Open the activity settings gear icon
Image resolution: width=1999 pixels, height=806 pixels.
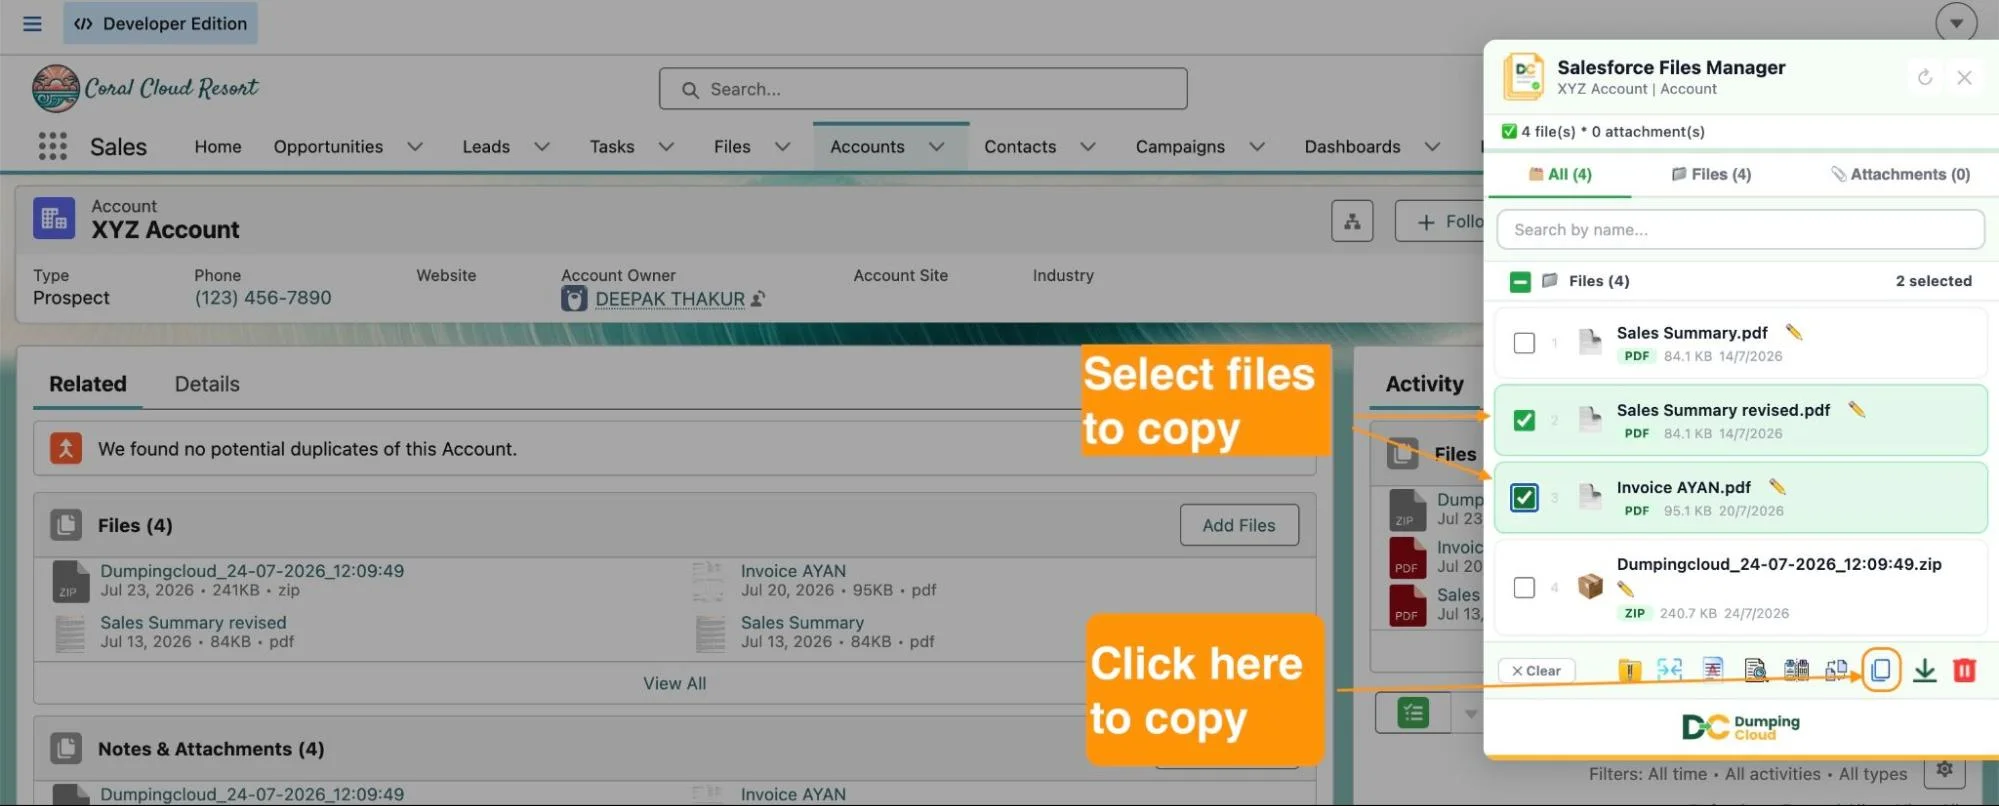1944,769
